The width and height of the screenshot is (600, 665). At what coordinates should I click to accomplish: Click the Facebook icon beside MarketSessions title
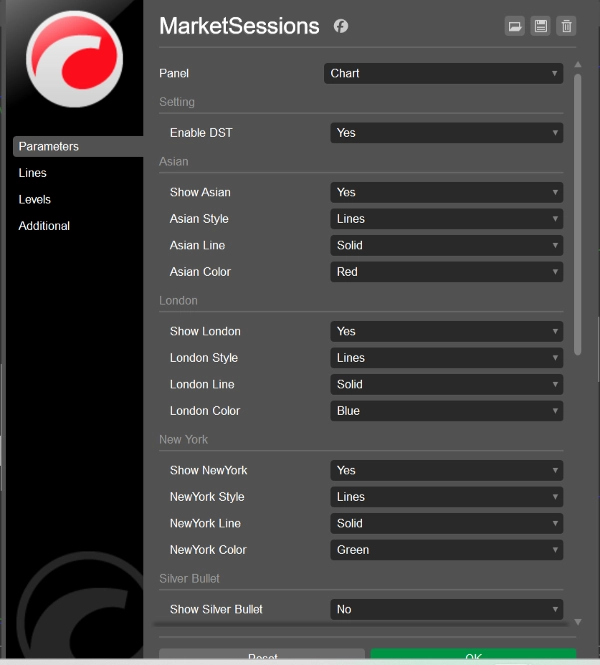click(x=341, y=27)
